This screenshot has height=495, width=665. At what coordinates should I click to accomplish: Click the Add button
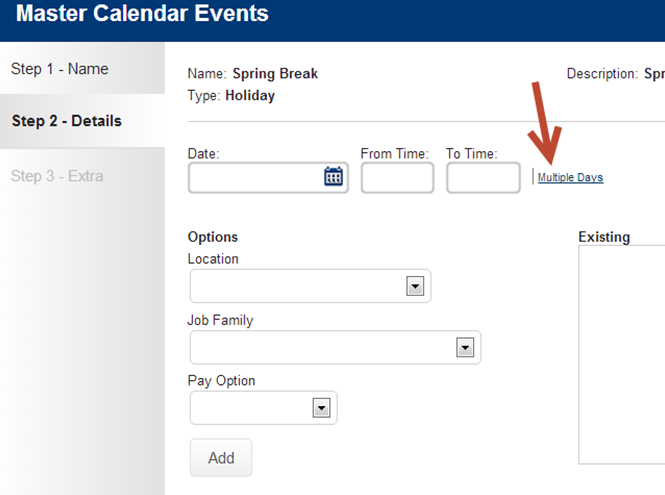point(221,458)
